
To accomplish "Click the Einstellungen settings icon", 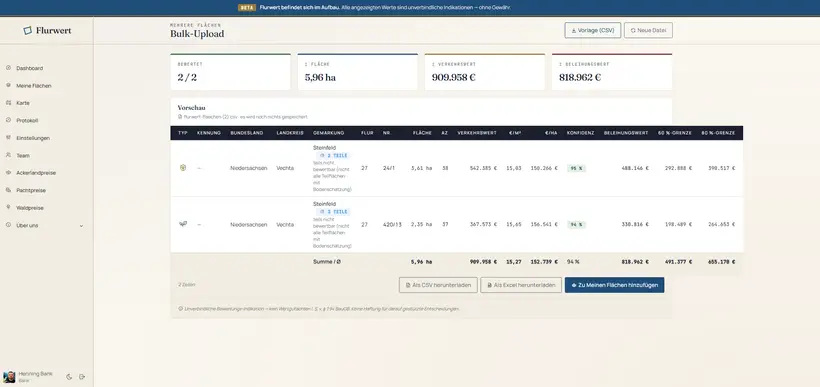I will tap(8, 138).
